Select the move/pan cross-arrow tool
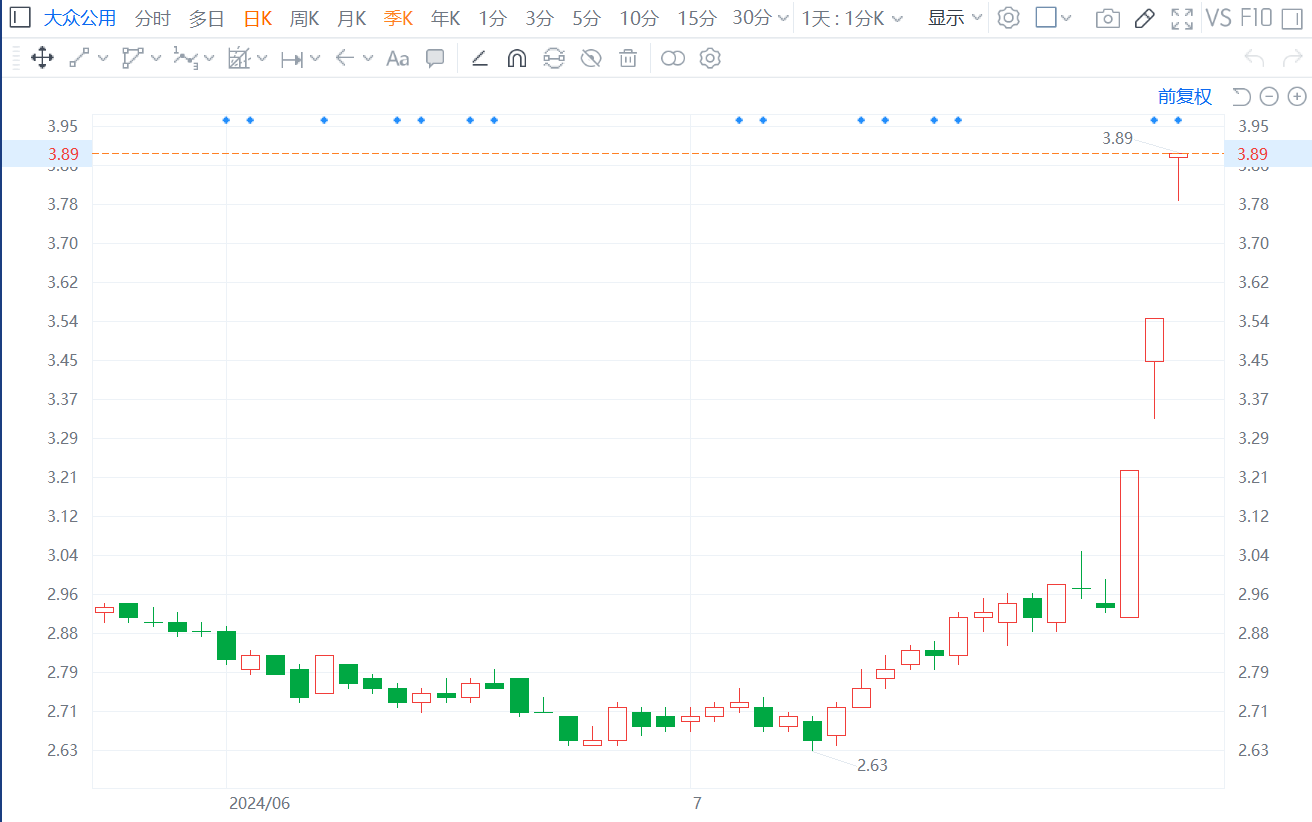Viewport: 1312px width, 822px height. coord(42,58)
